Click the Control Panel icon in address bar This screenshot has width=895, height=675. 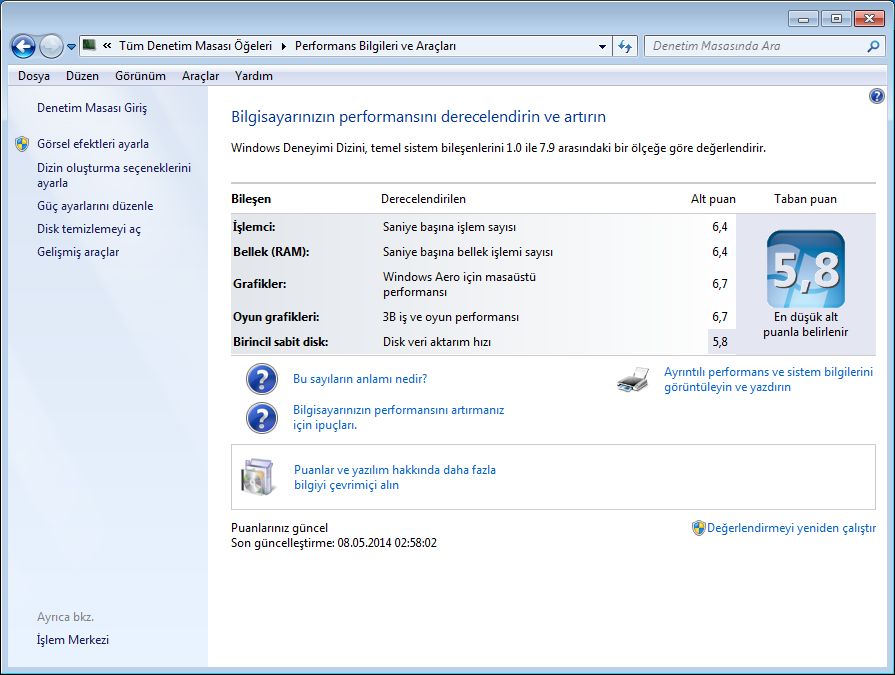tap(89, 45)
